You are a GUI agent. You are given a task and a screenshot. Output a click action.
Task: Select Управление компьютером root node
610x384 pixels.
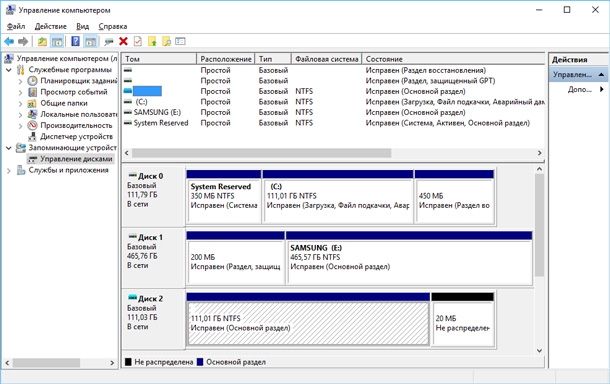66,59
